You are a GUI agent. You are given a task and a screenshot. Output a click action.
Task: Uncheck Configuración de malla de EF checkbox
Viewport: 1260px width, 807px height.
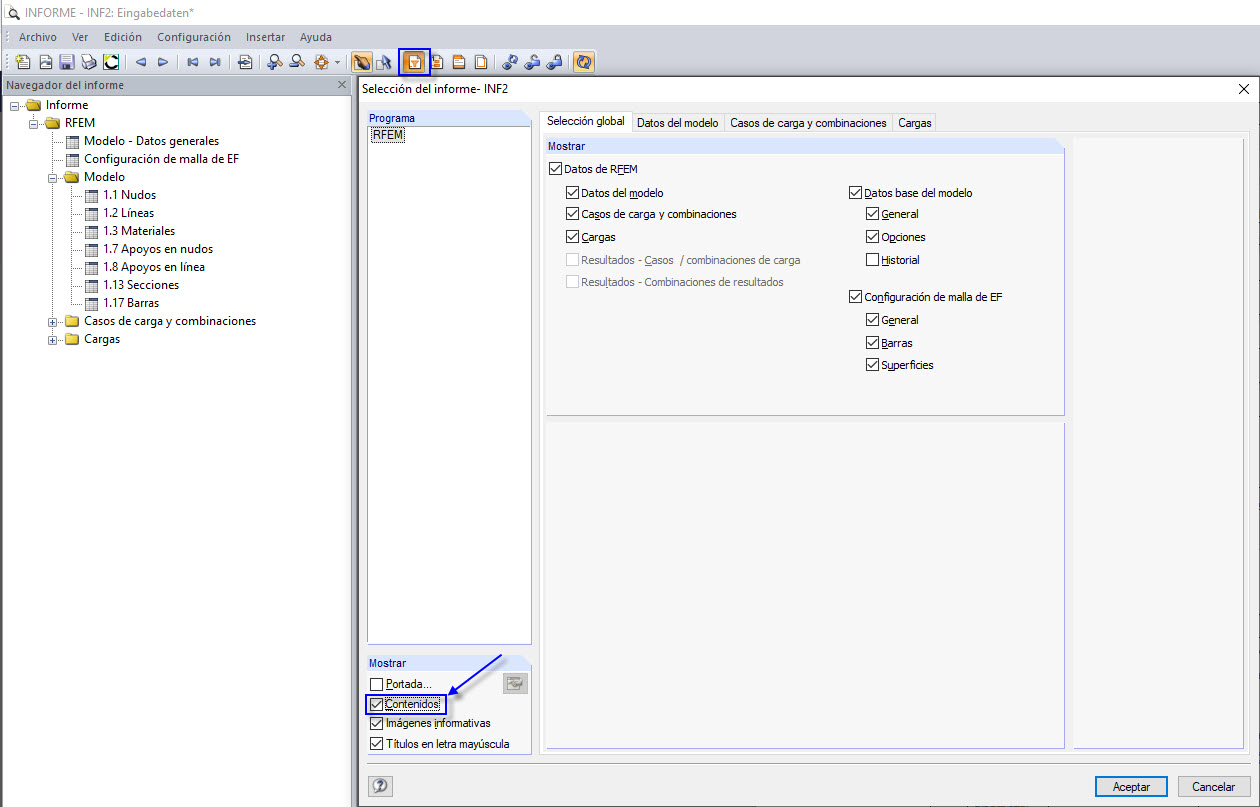click(855, 296)
